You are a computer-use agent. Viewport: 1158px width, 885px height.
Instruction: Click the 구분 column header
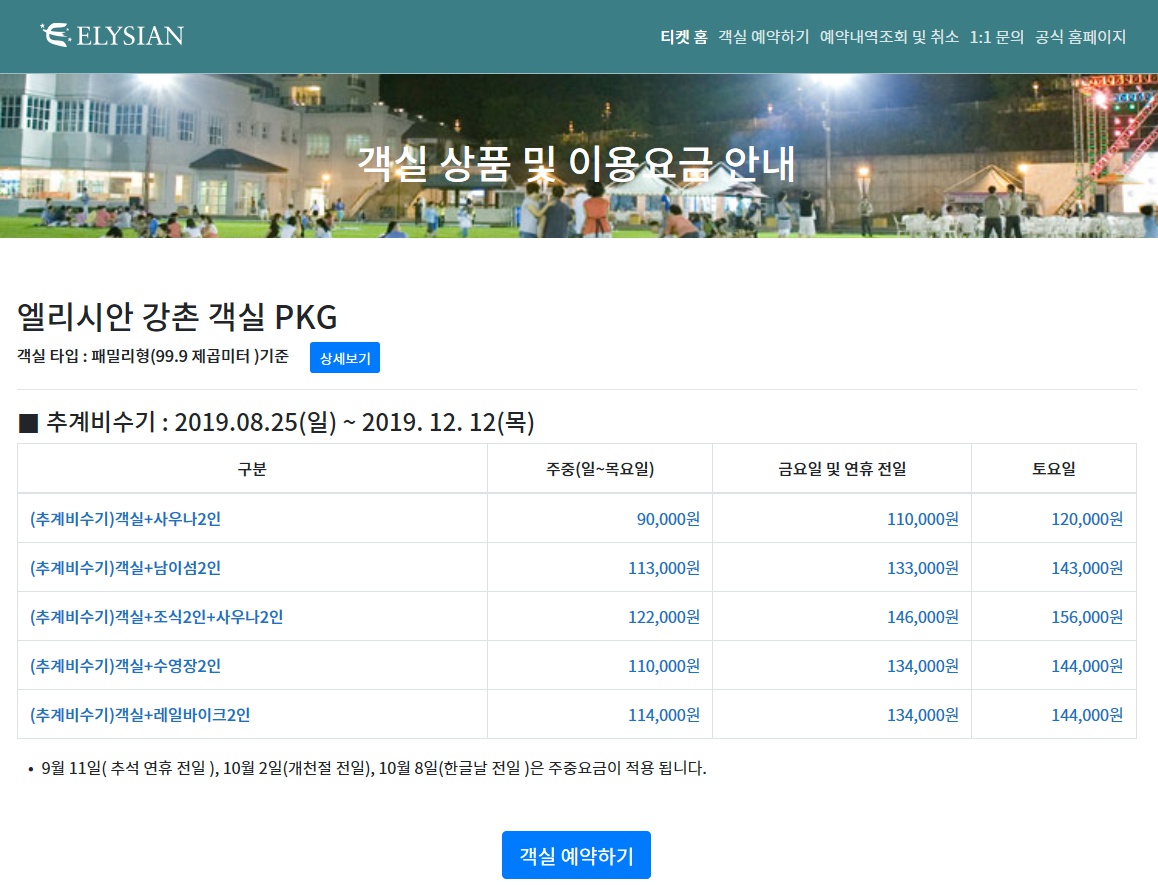[x=252, y=468]
